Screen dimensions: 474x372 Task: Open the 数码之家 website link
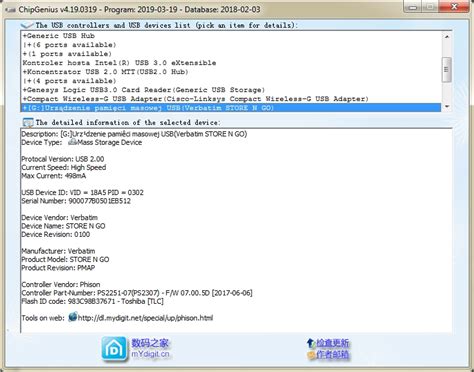point(150,343)
